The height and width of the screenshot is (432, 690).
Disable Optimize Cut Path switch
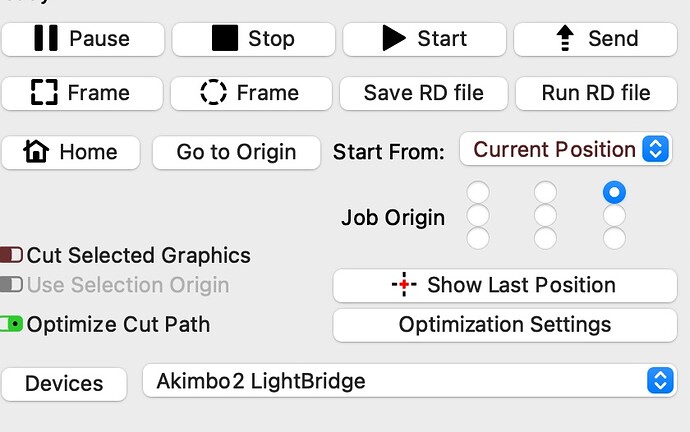click(11, 324)
